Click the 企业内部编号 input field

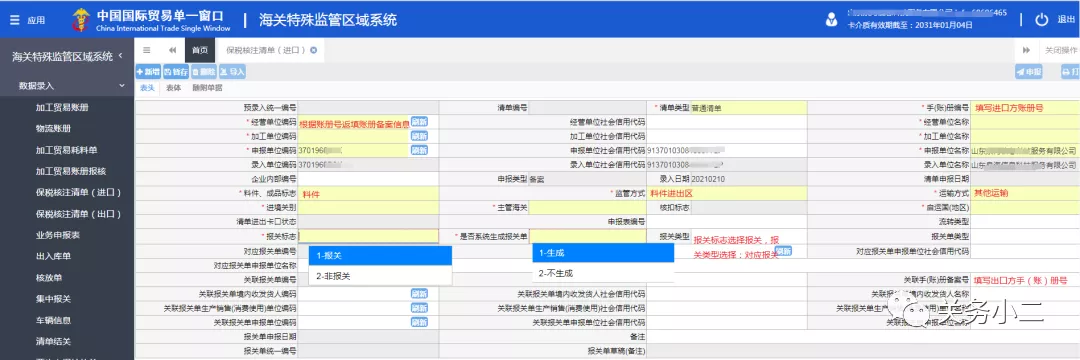click(x=368, y=179)
